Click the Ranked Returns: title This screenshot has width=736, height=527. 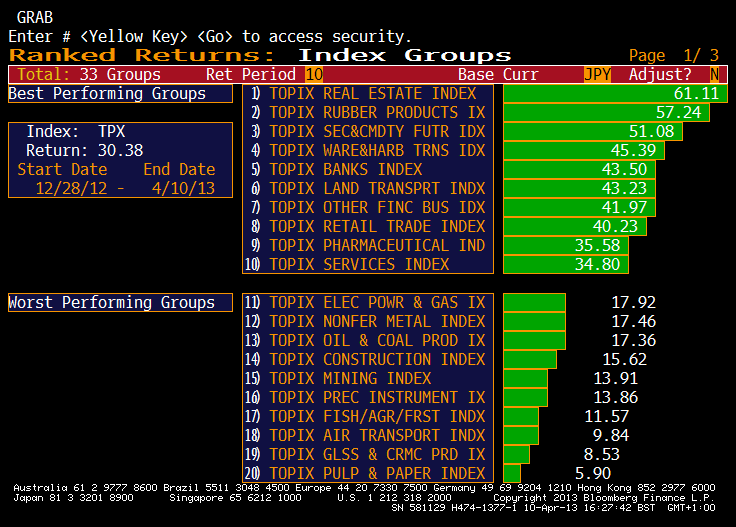click(x=142, y=55)
